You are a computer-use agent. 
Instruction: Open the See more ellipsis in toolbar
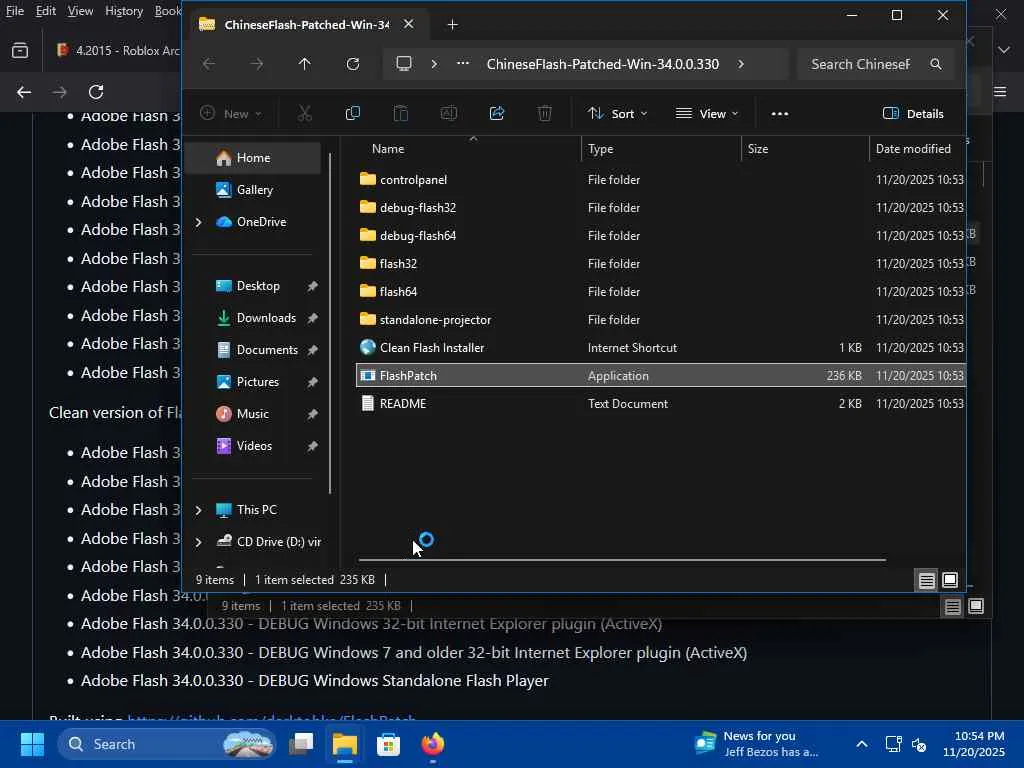point(780,114)
